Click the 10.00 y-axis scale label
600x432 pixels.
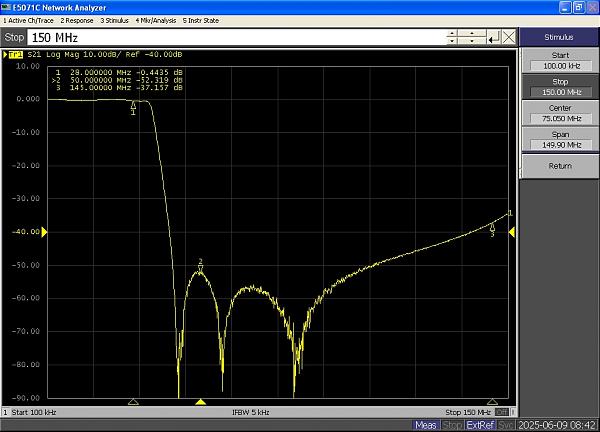pos(28,66)
